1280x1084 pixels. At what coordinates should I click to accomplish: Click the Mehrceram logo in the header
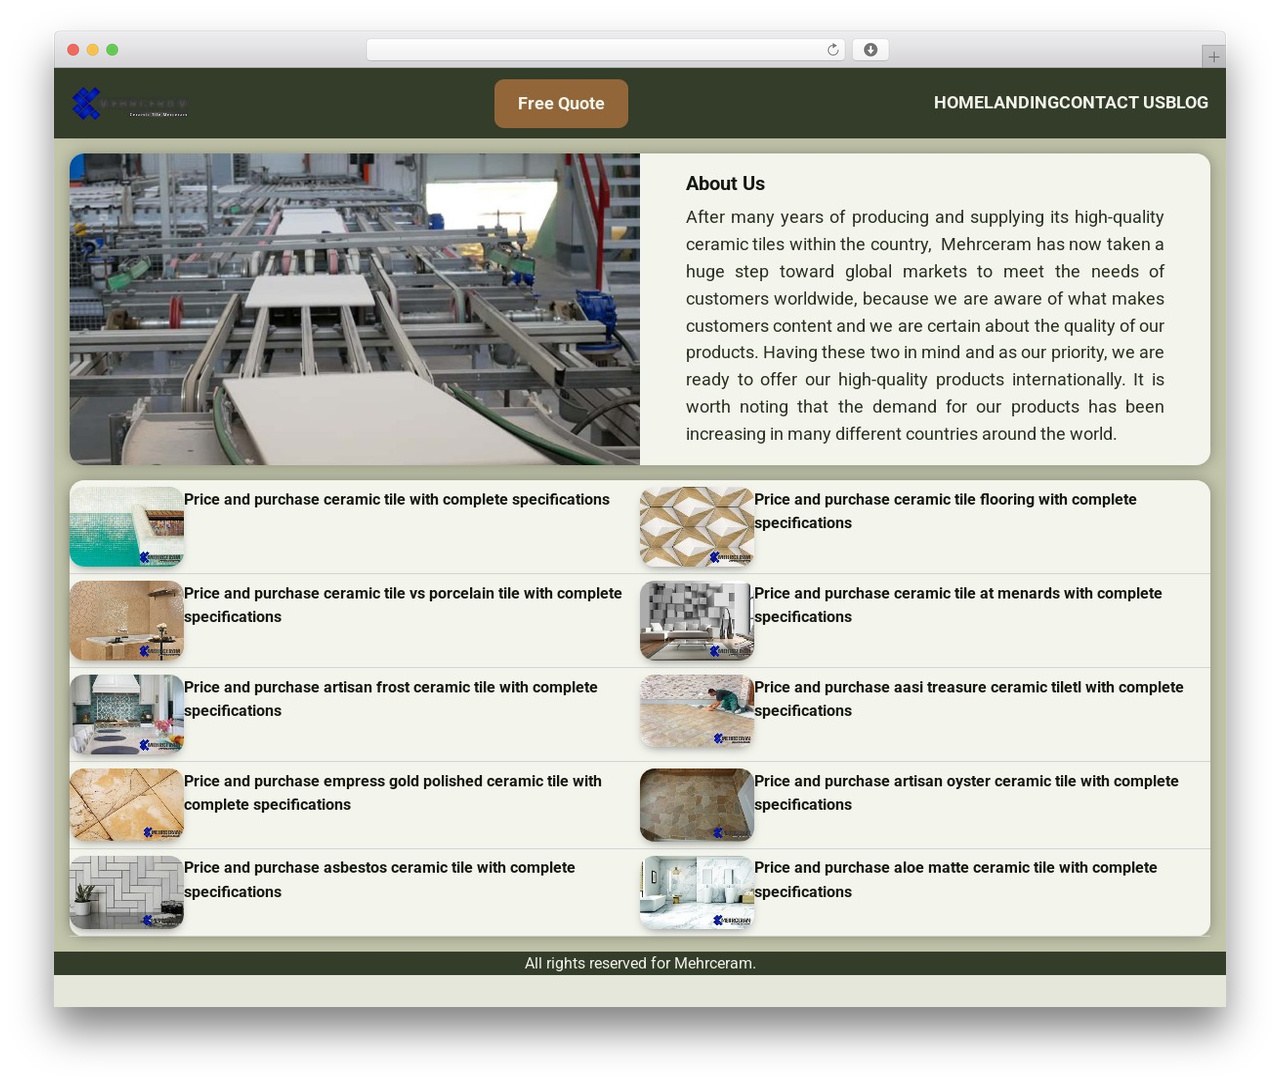(130, 103)
